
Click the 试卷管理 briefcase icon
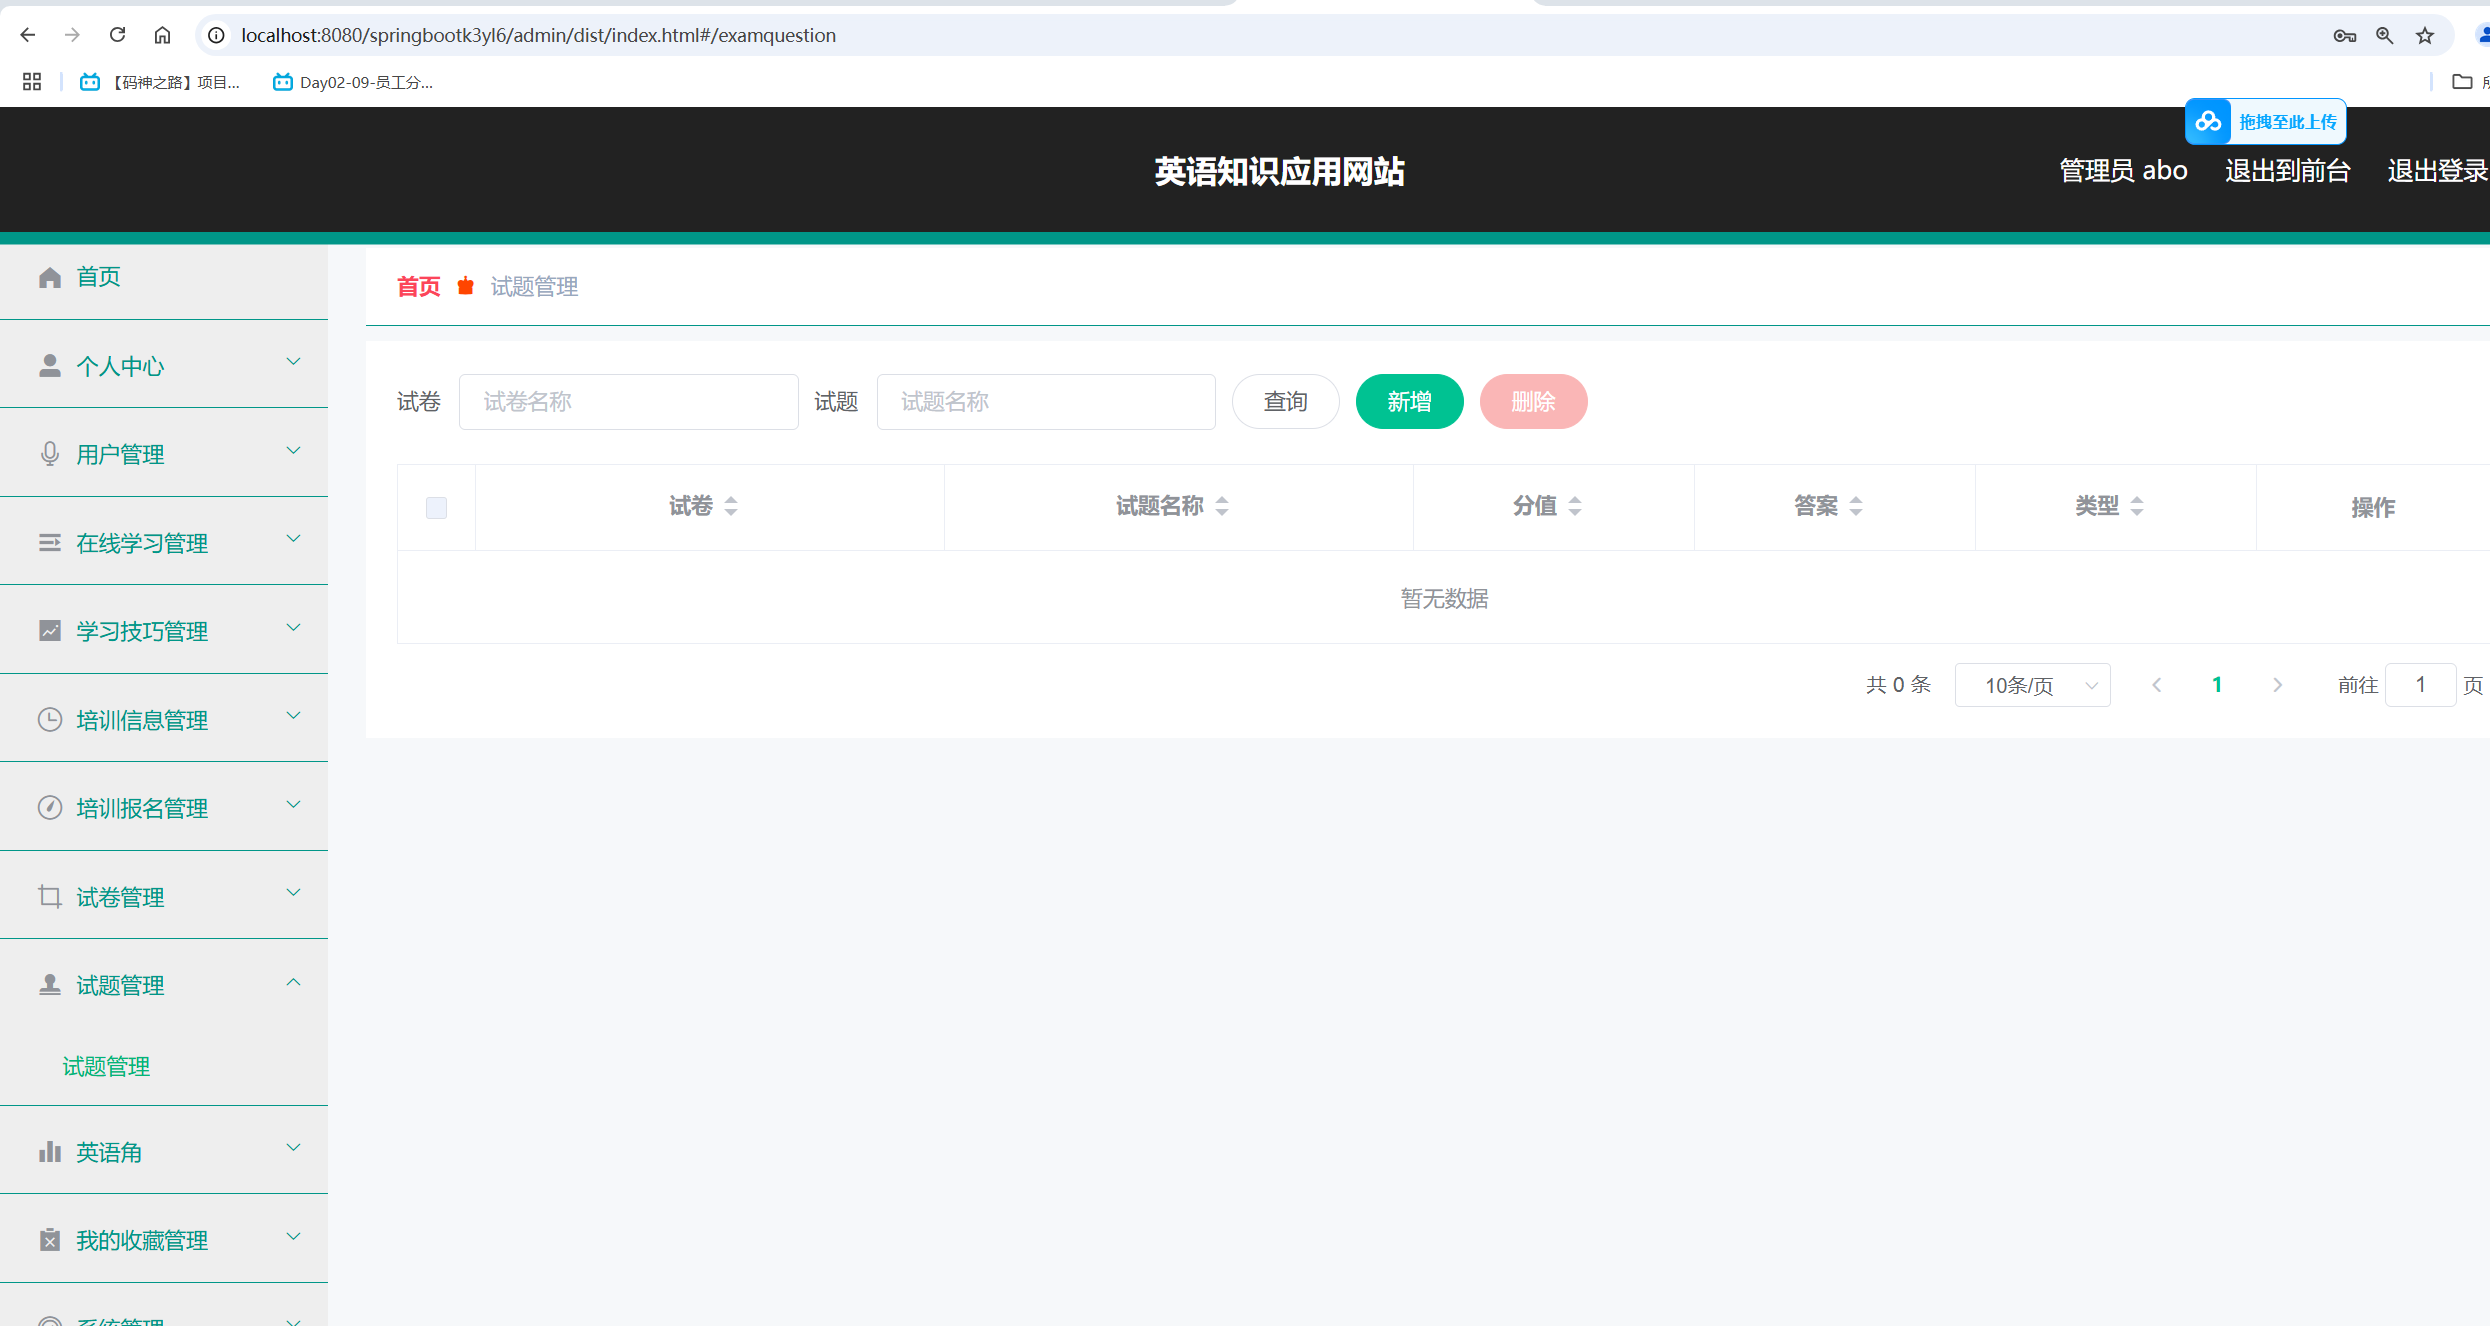point(50,896)
